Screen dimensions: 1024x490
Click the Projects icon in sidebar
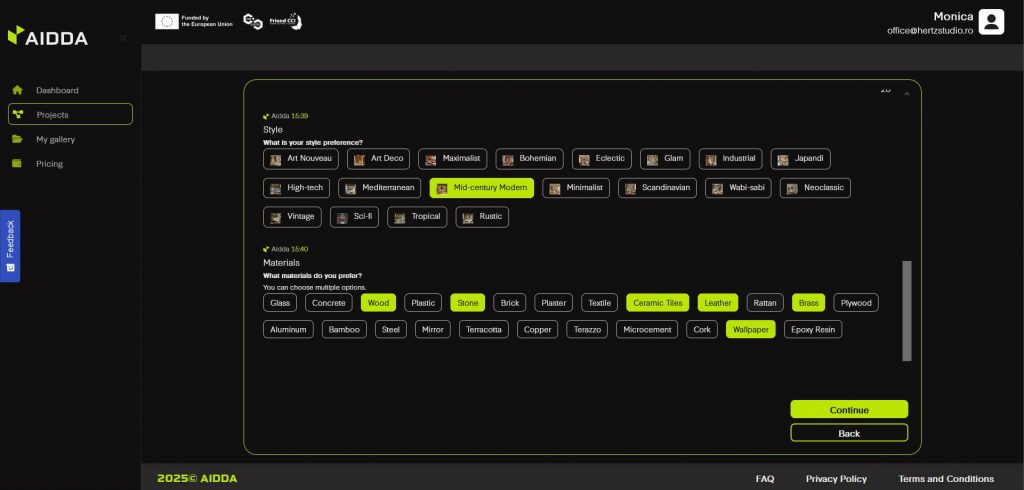tap(18, 114)
